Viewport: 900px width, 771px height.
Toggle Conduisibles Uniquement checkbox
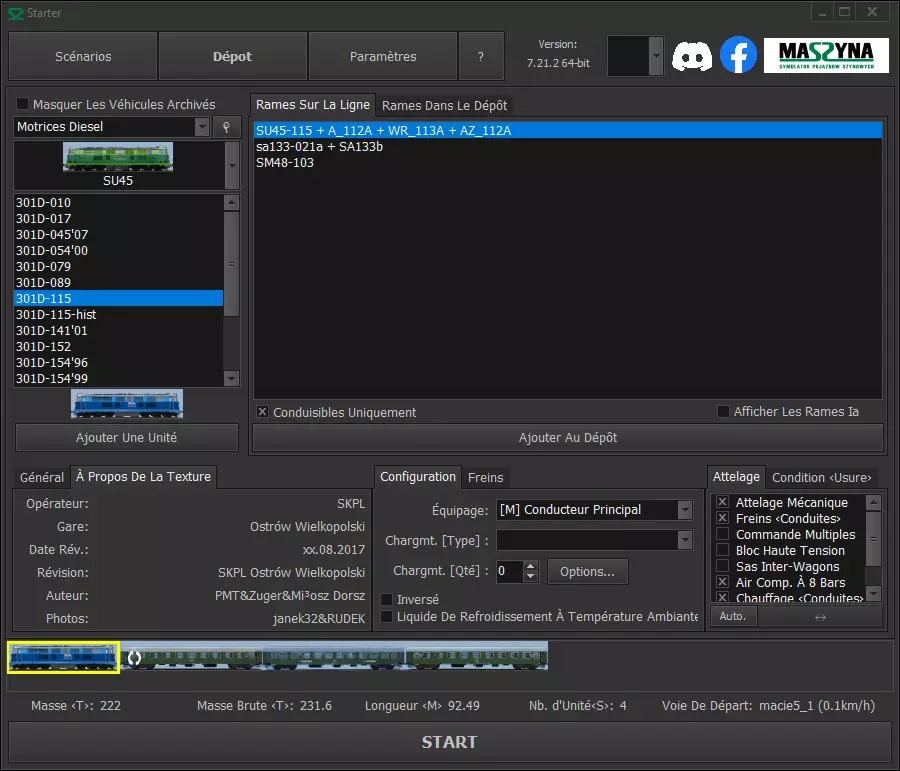click(263, 412)
